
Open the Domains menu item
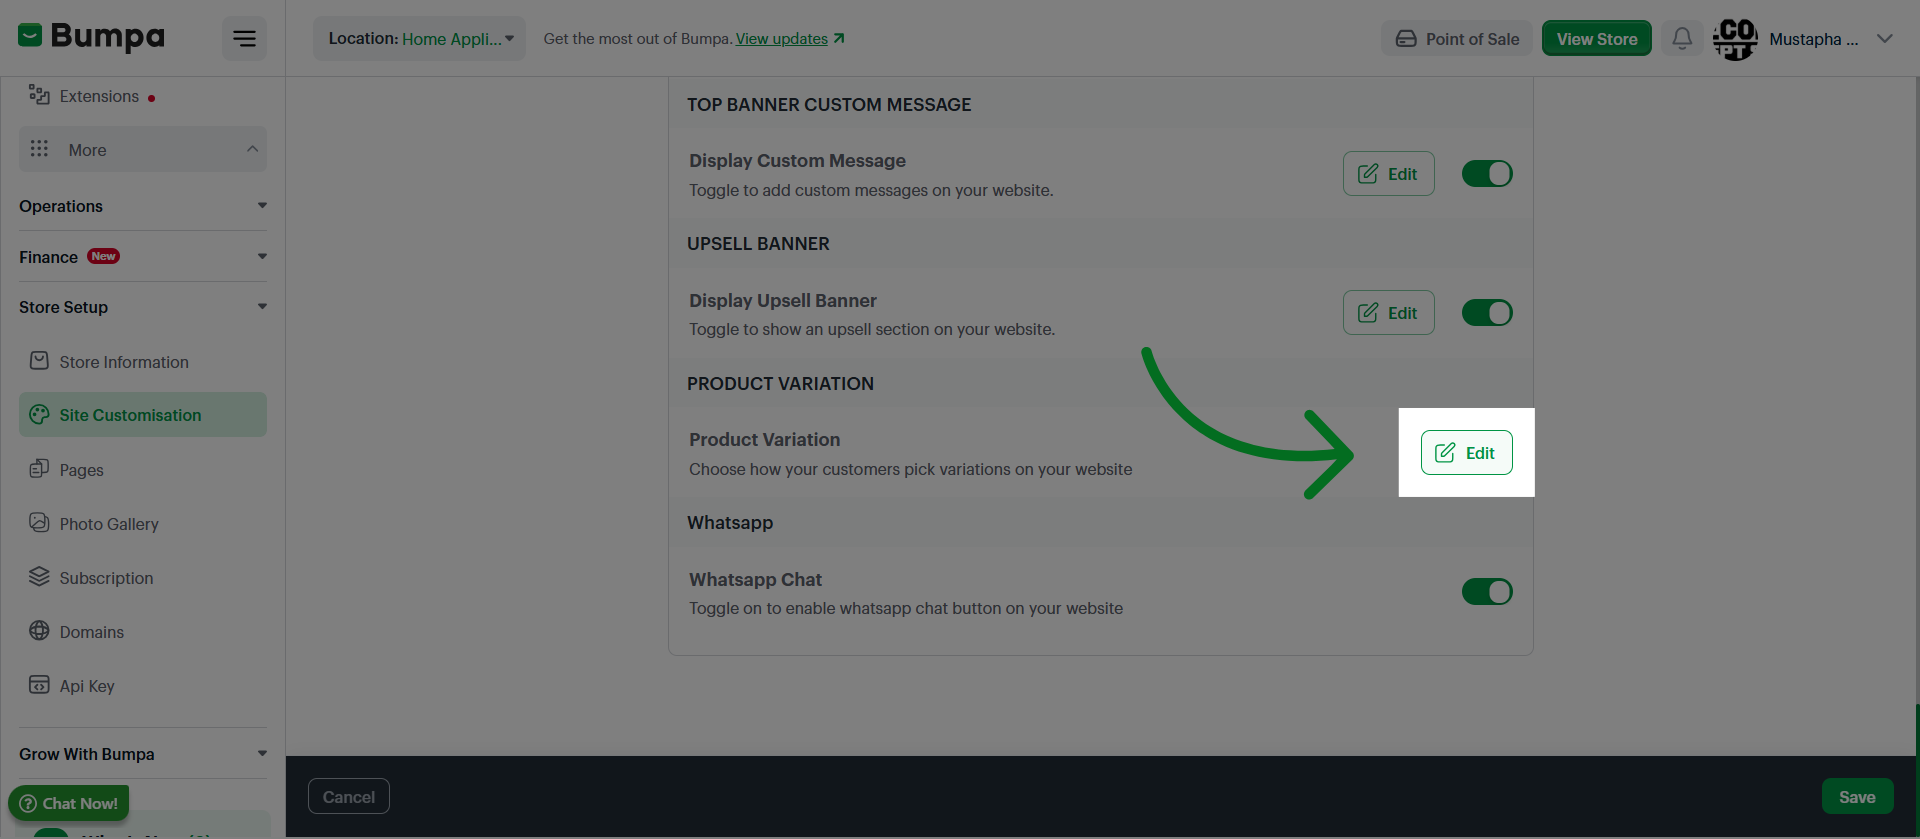(143, 632)
